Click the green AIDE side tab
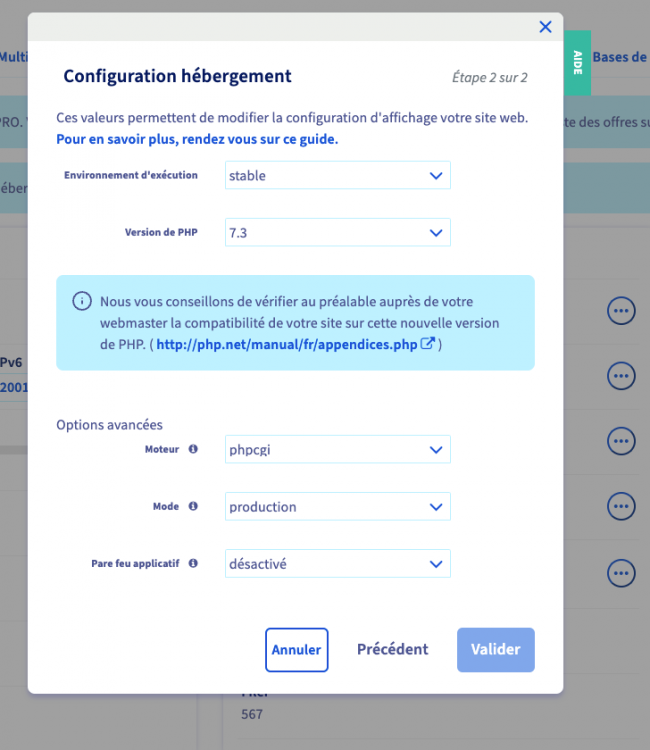 click(x=577, y=63)
